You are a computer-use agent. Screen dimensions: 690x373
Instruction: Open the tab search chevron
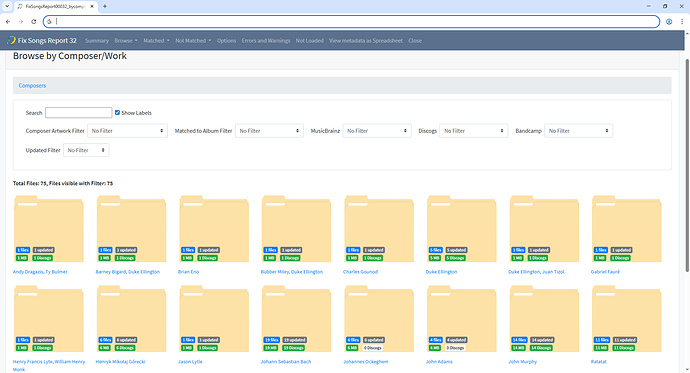(7, 6)
